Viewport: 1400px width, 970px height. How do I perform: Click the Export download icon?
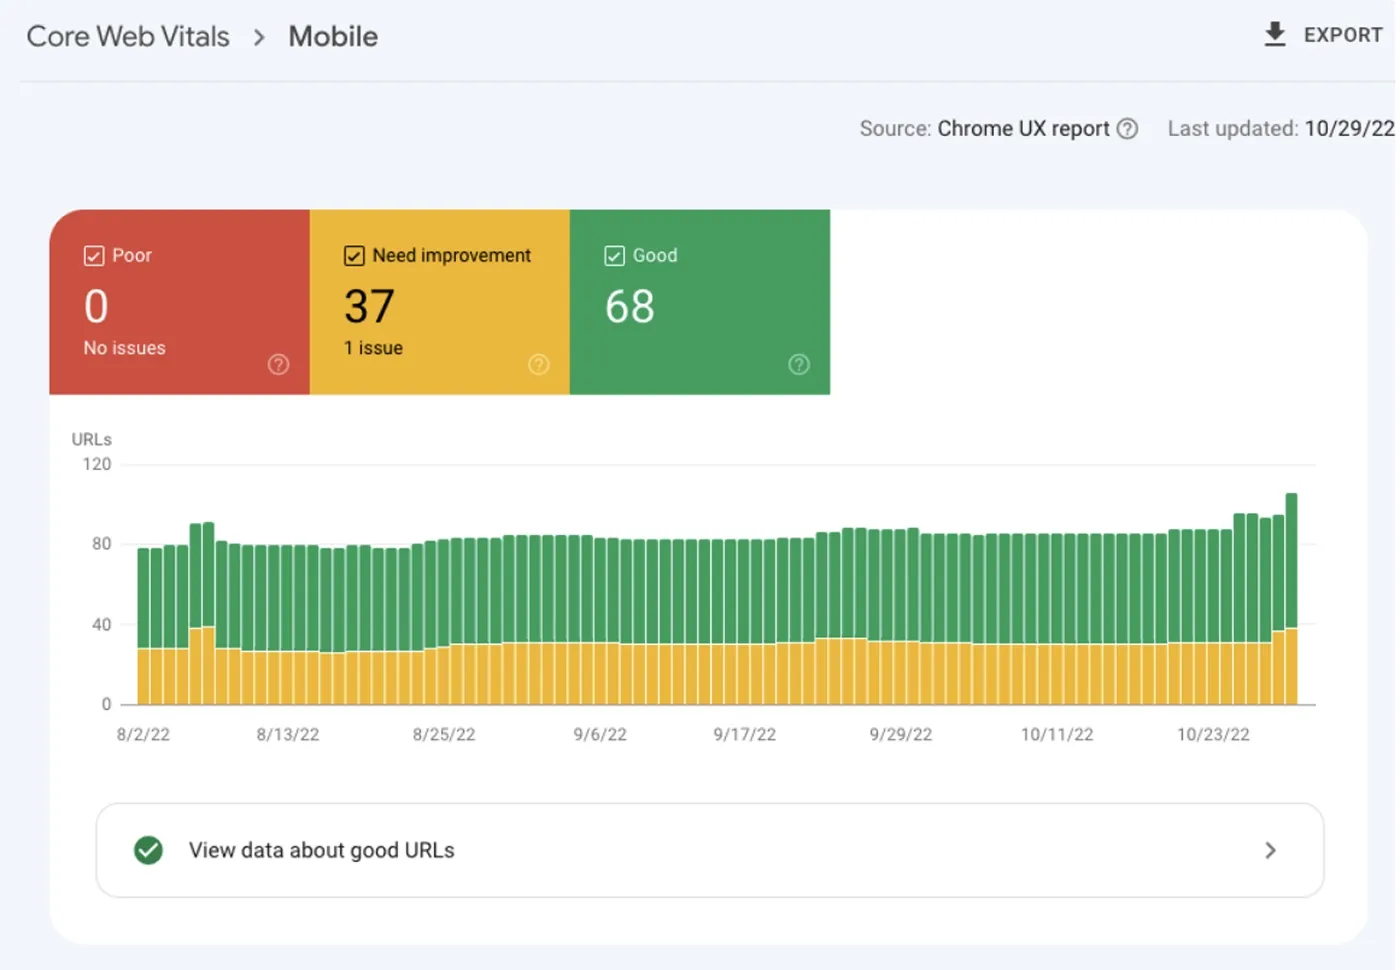1274,33
